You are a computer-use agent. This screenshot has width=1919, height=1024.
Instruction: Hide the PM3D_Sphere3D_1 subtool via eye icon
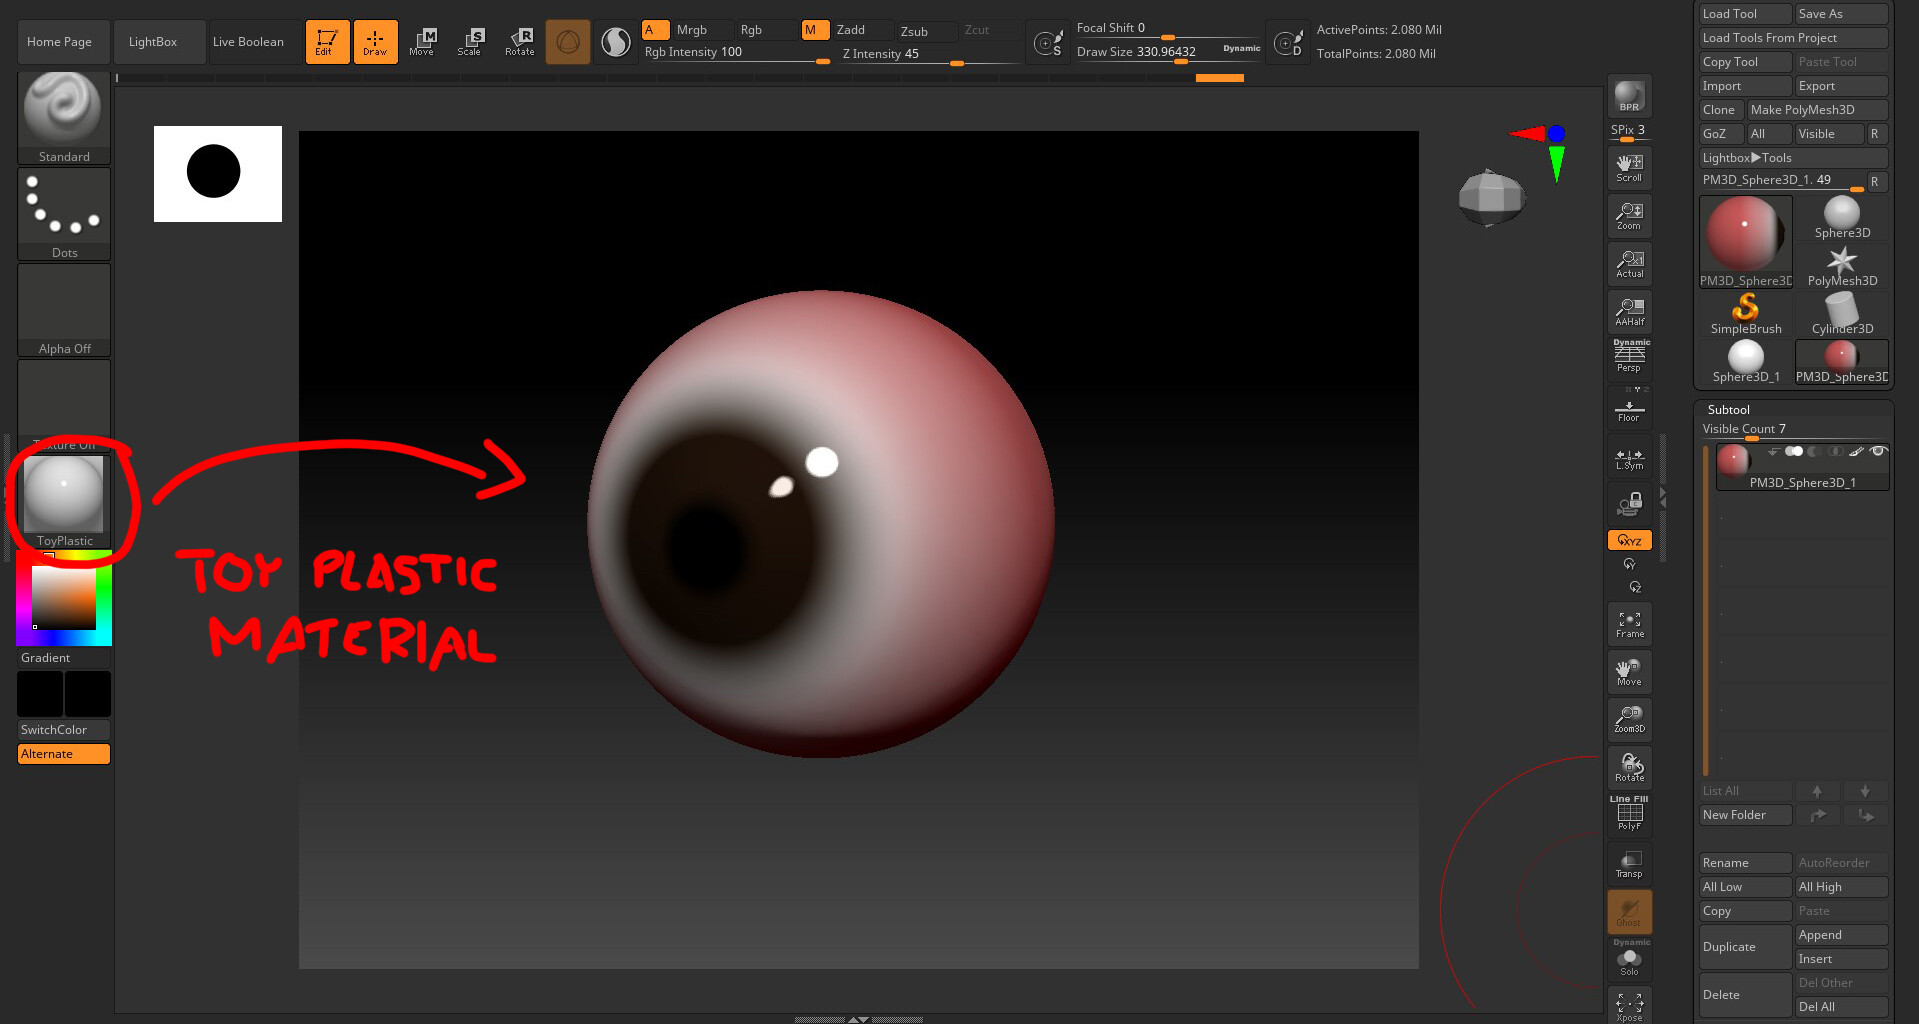click(1879, 451)
